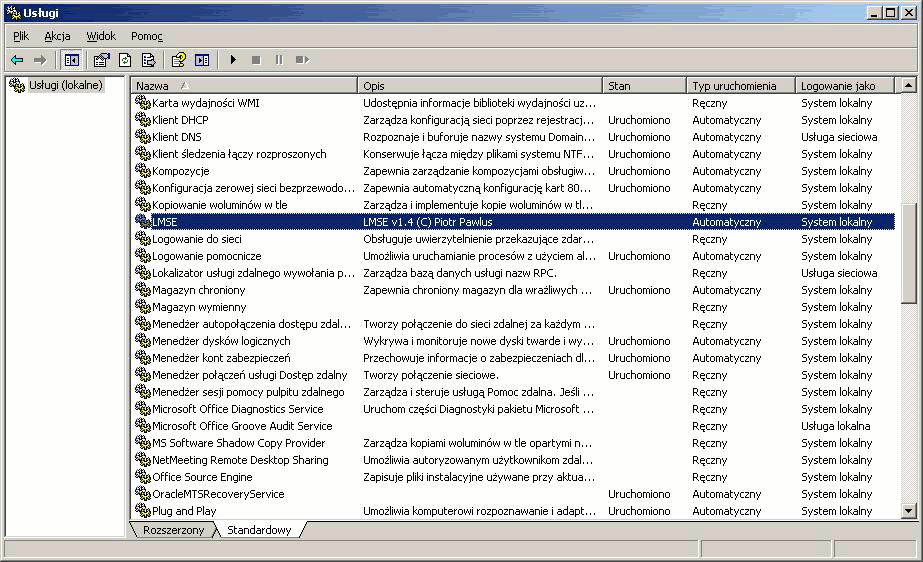Click the Export list toolbar icon
Viewport: 923px width, 562px height.
pos(148,60)
